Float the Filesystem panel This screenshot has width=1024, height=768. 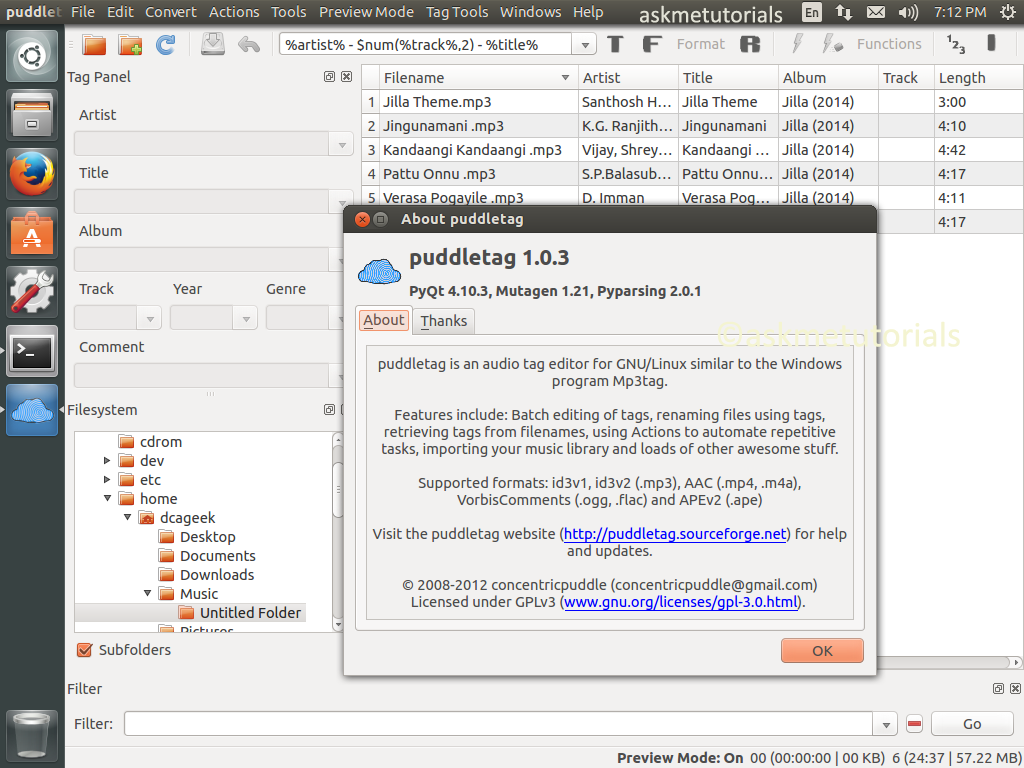tap(329, 409)
